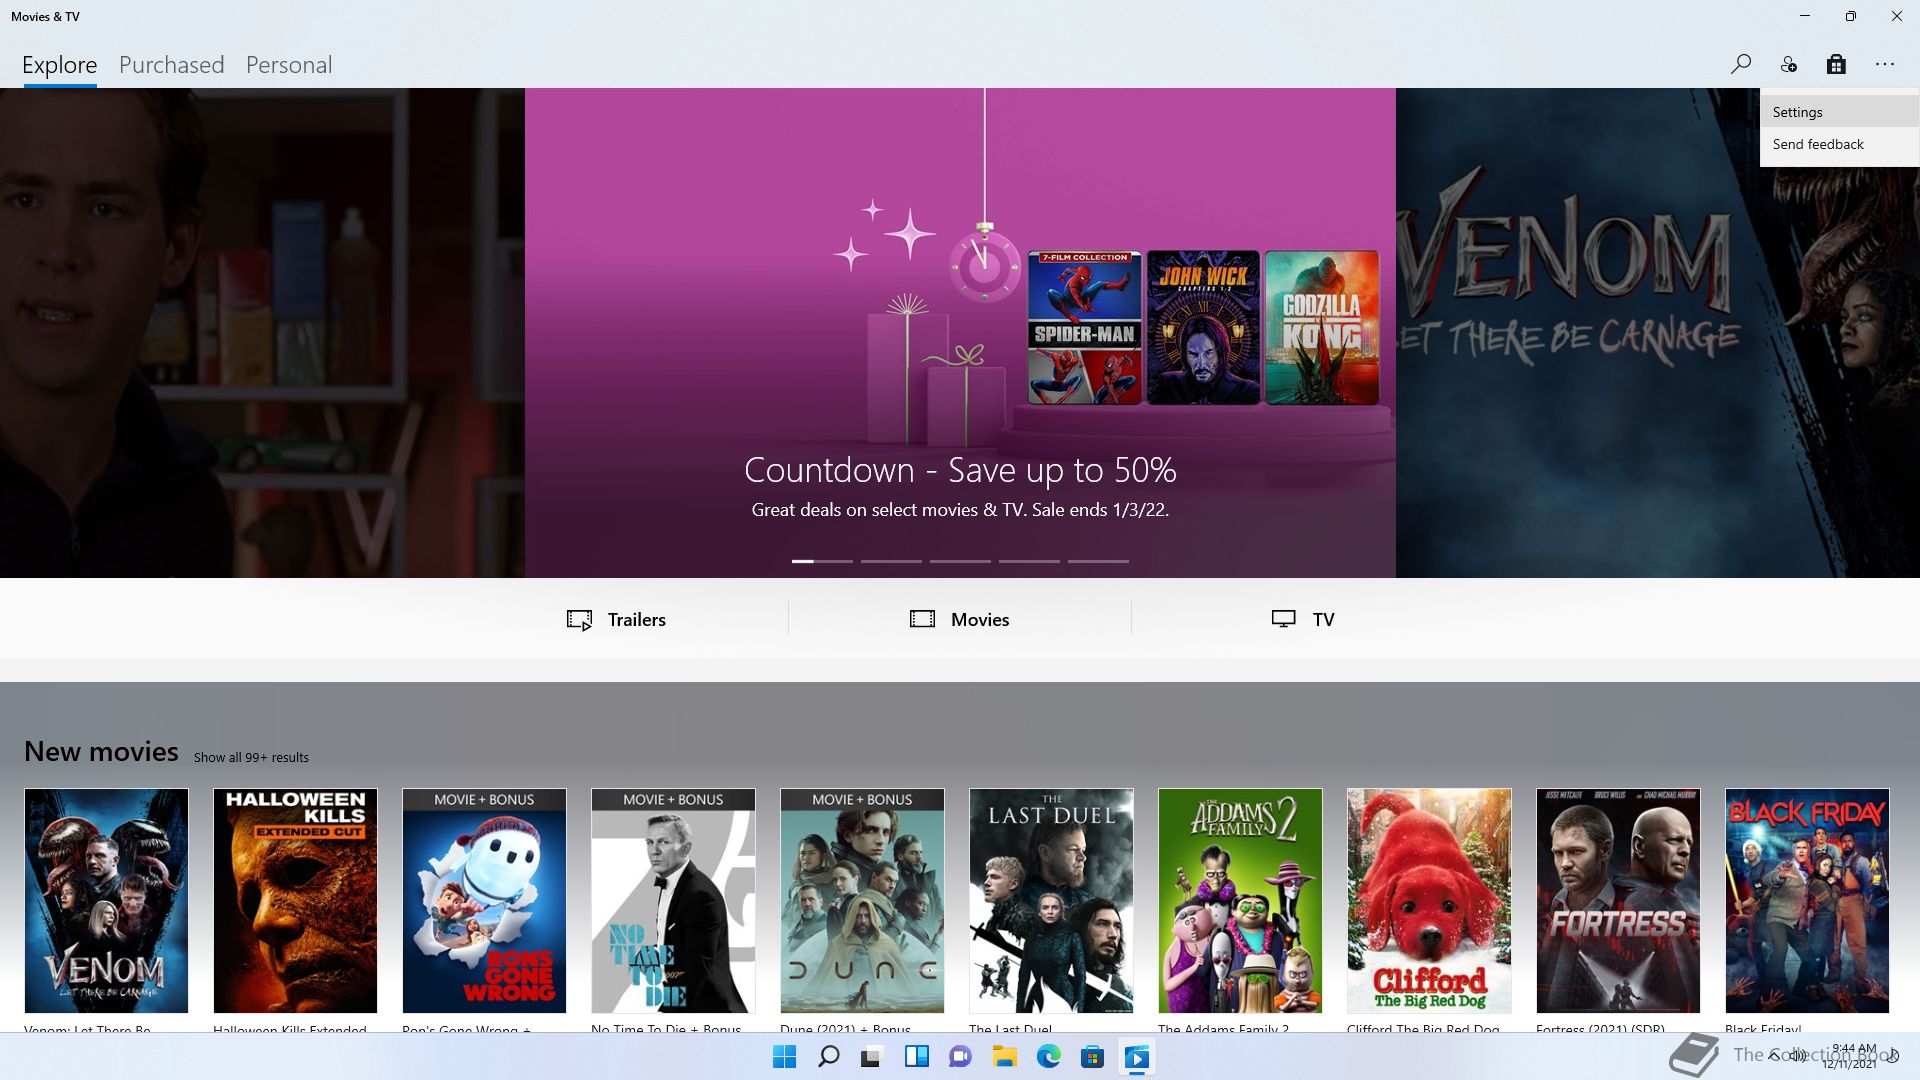The width and height of the screenshot is (1920, 1080).
Task: Open the Ron's Gone Wrong poster
Action: click(x=484, y=900)
